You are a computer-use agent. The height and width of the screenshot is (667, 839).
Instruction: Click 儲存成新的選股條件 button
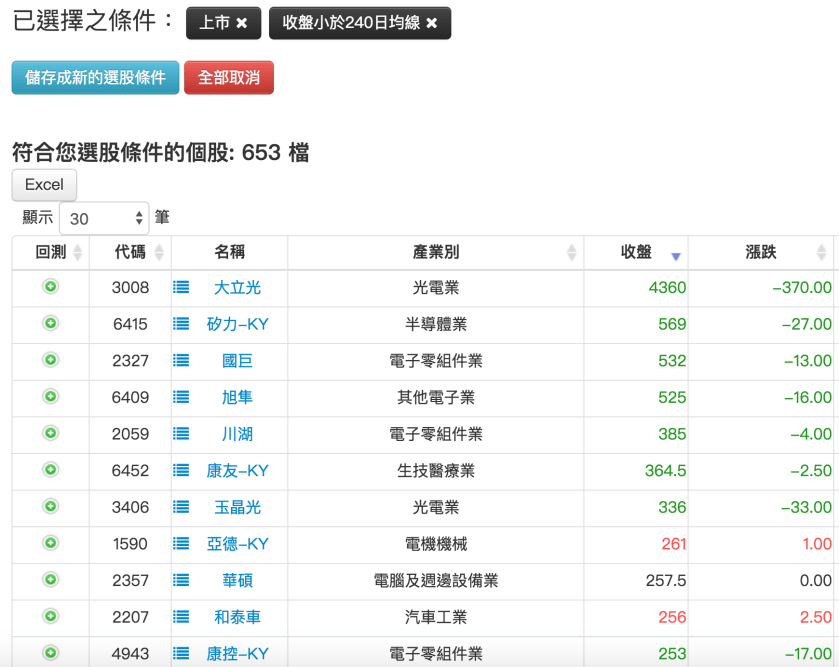pyautogui.click(x=94, y=77)
